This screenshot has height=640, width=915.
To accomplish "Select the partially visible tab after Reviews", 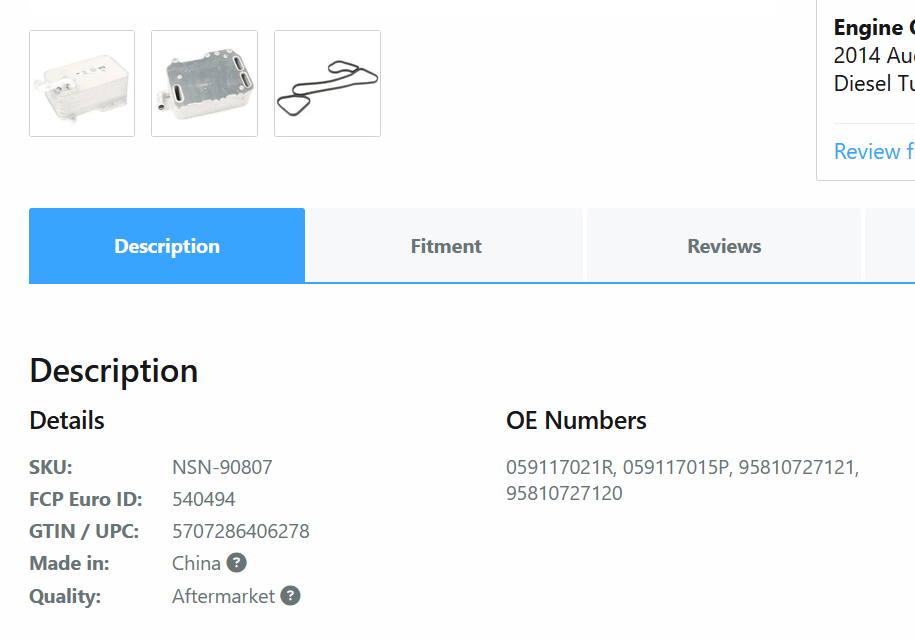I will 890,246.
